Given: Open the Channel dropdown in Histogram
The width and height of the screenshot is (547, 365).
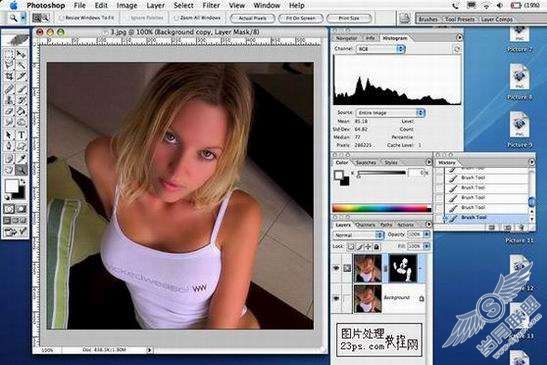Looking at the screenshot, I should pyautogui.click(x=380, y=49).
